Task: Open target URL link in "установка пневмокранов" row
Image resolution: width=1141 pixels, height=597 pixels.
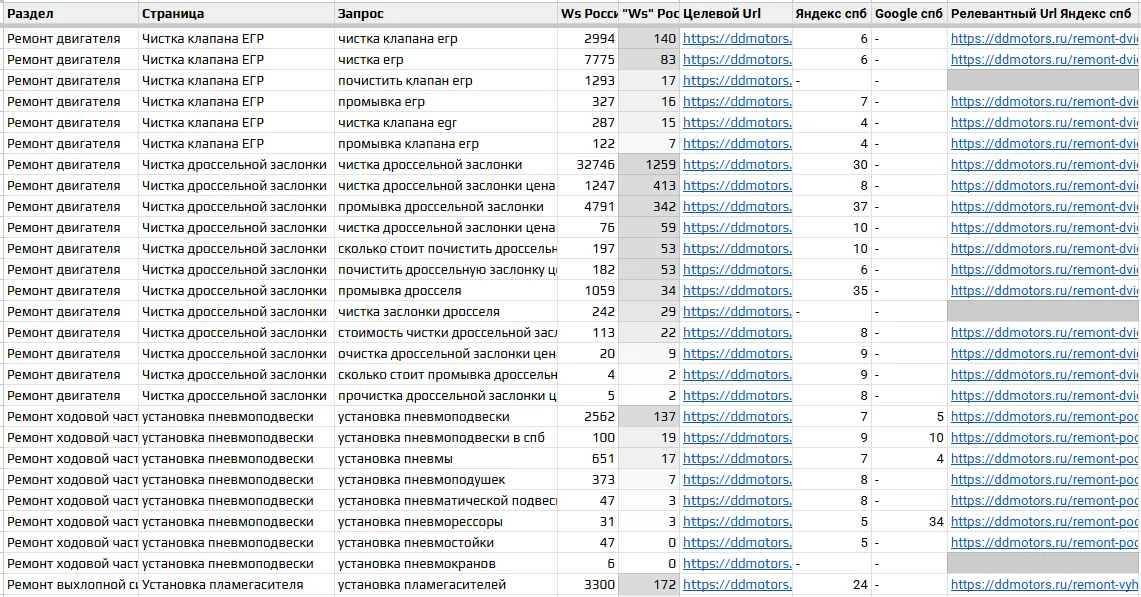Action: coord(737,564)
